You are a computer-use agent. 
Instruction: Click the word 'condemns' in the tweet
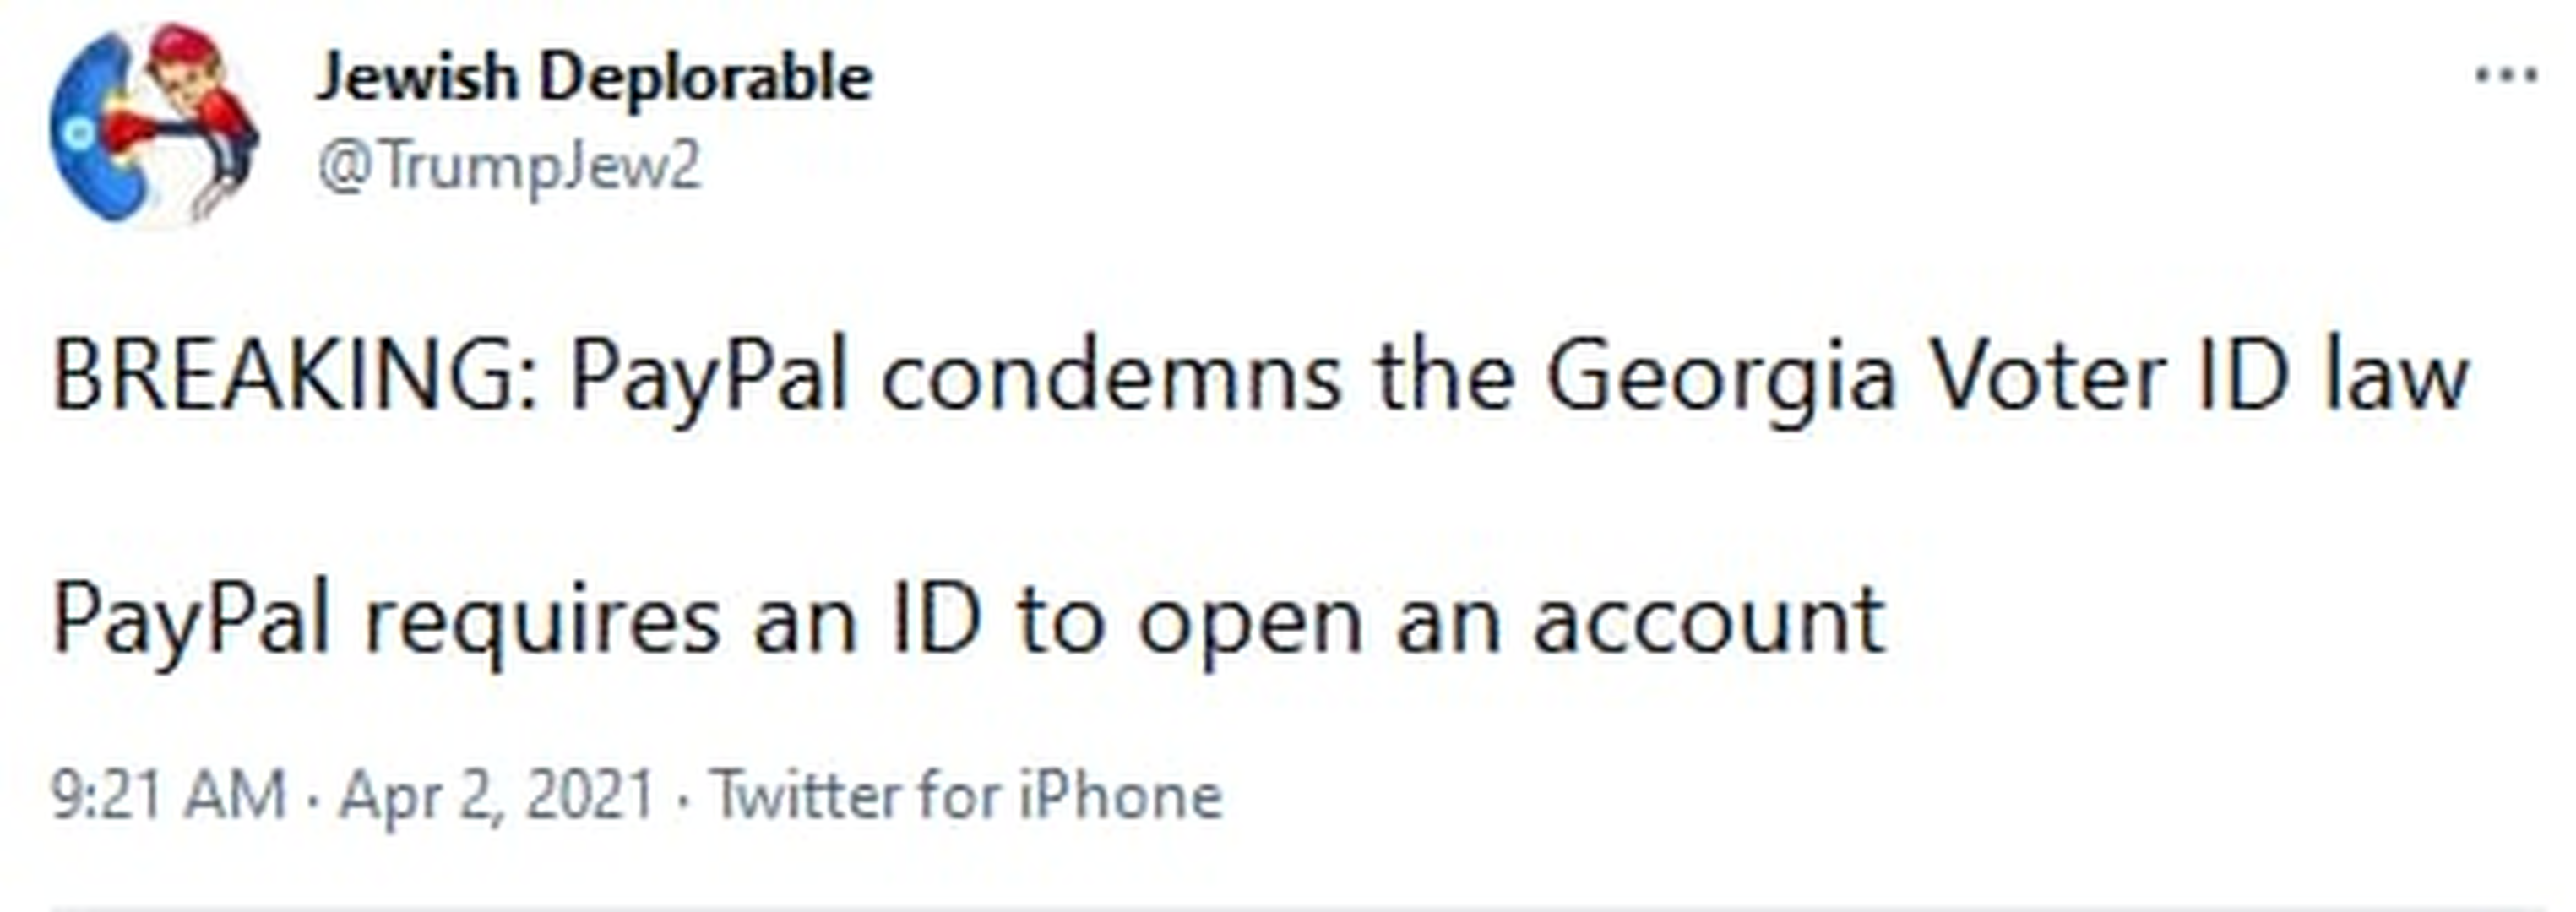coord(1110,377)
